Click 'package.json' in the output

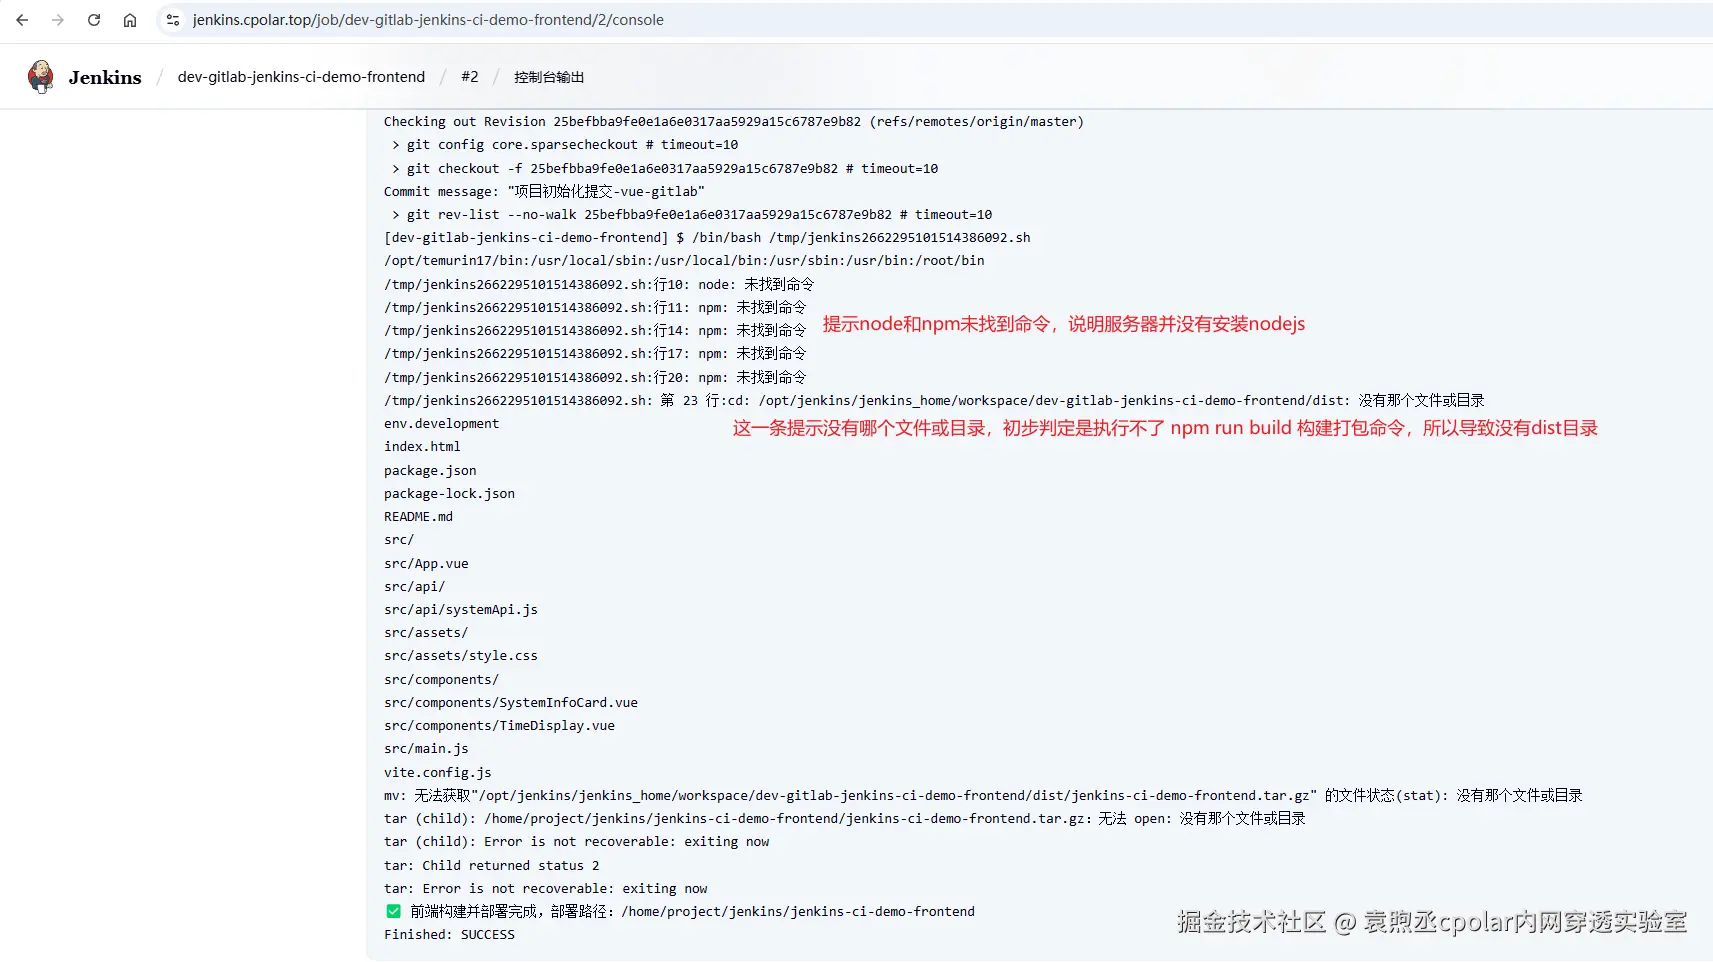[x=430, y=471]
